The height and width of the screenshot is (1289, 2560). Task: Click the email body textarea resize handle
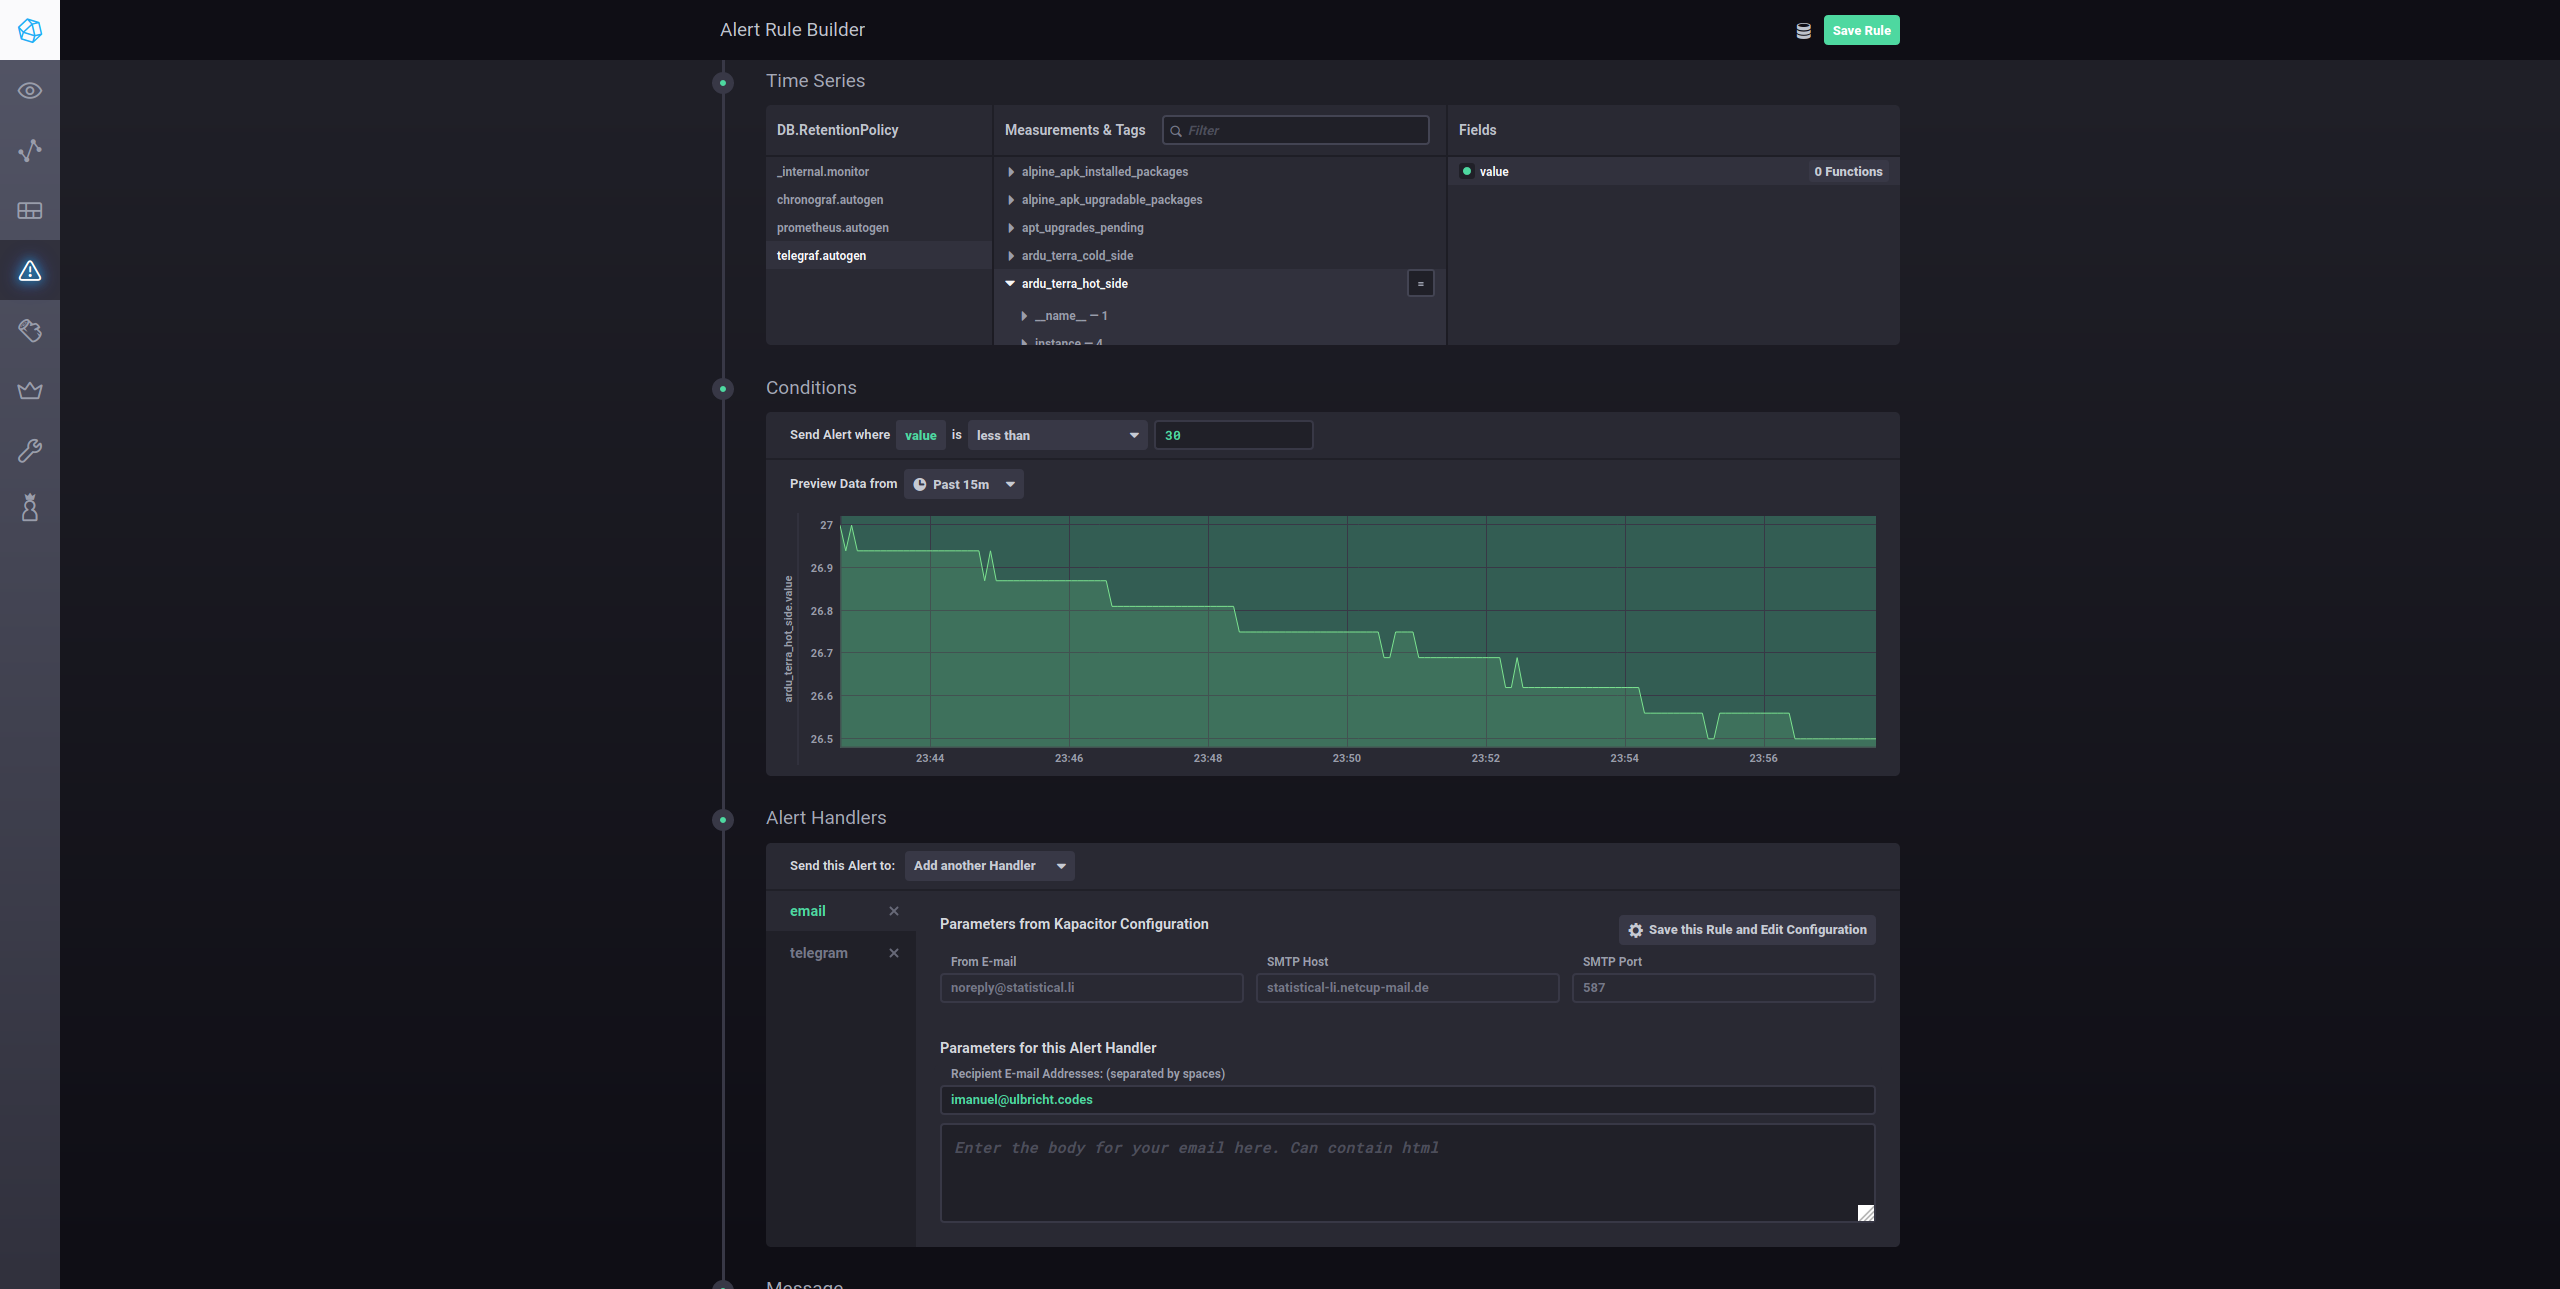1865,1213
